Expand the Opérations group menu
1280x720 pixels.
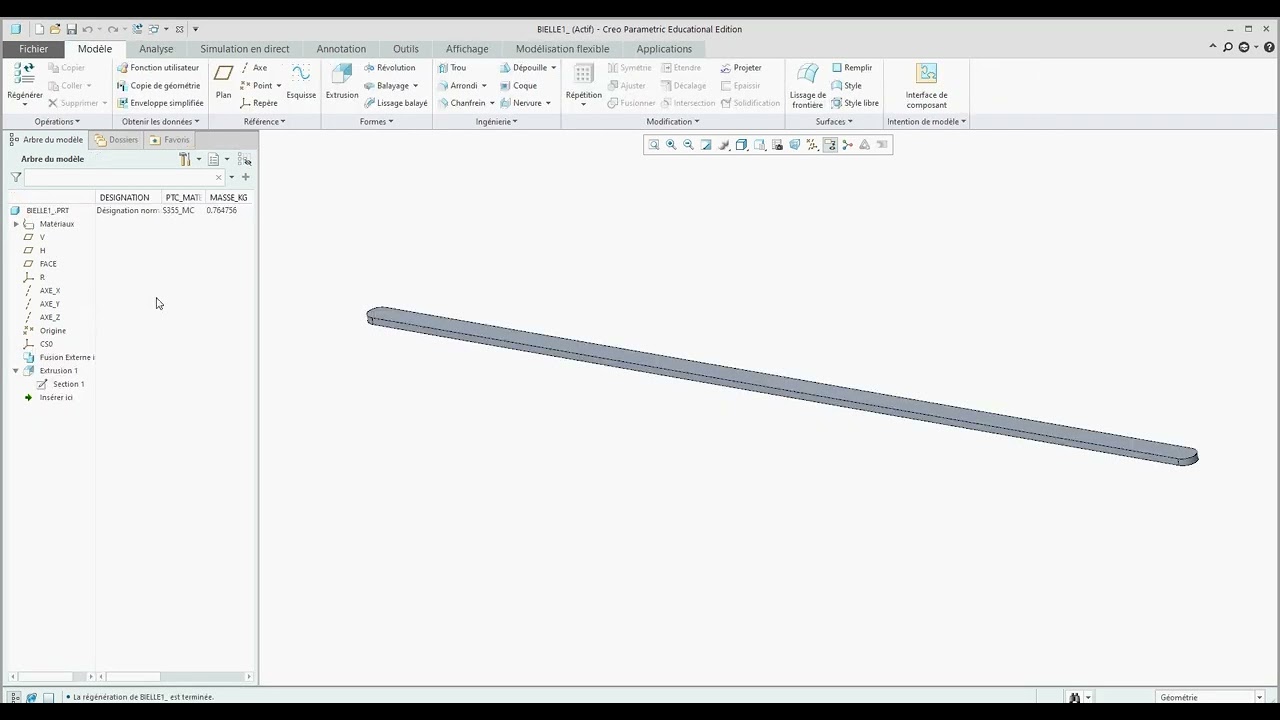tap(57, 122)
